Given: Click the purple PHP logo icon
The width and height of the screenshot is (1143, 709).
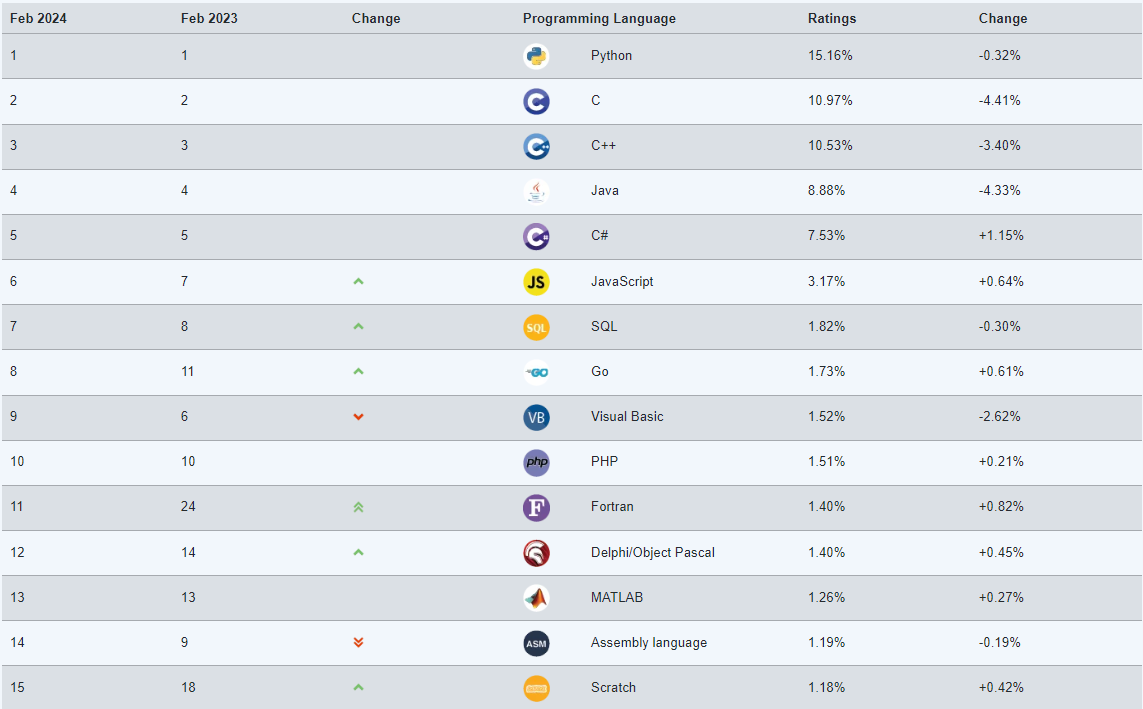Looking at the screenshot, I should tap(536, 462).
